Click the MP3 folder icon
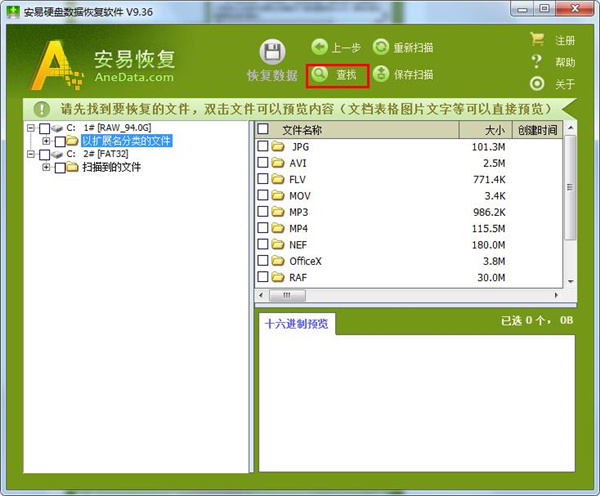Image resolution: width=600 pixels, height=496 pixels. [x=278, y=212]
